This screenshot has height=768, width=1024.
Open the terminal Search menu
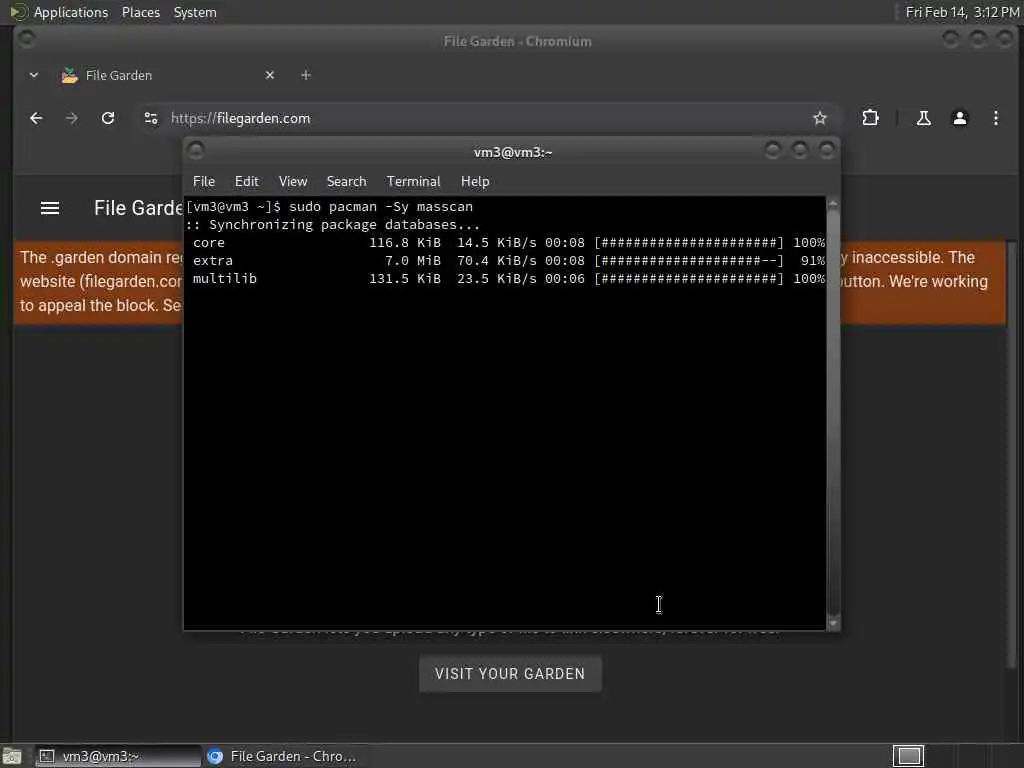coord(346,182)
